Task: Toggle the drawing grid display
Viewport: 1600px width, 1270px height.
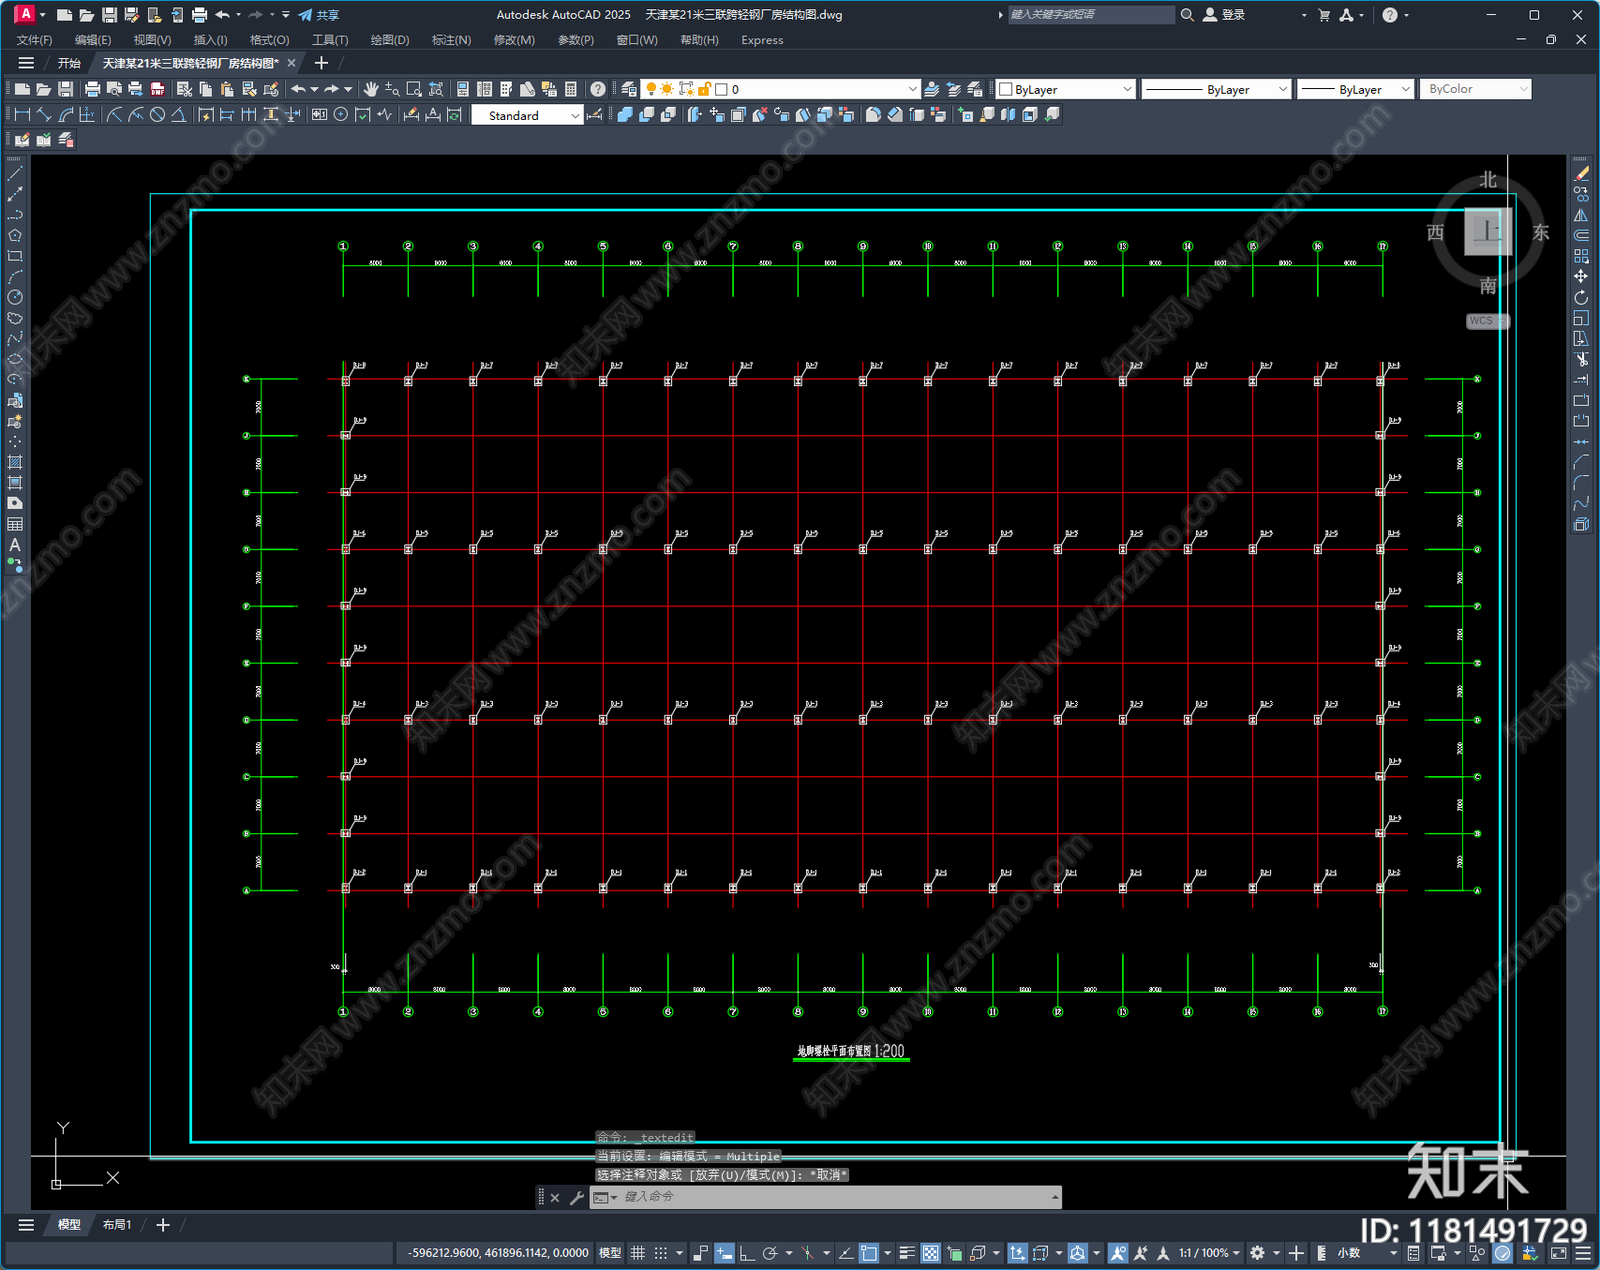Action: (x=637, y=1253)
